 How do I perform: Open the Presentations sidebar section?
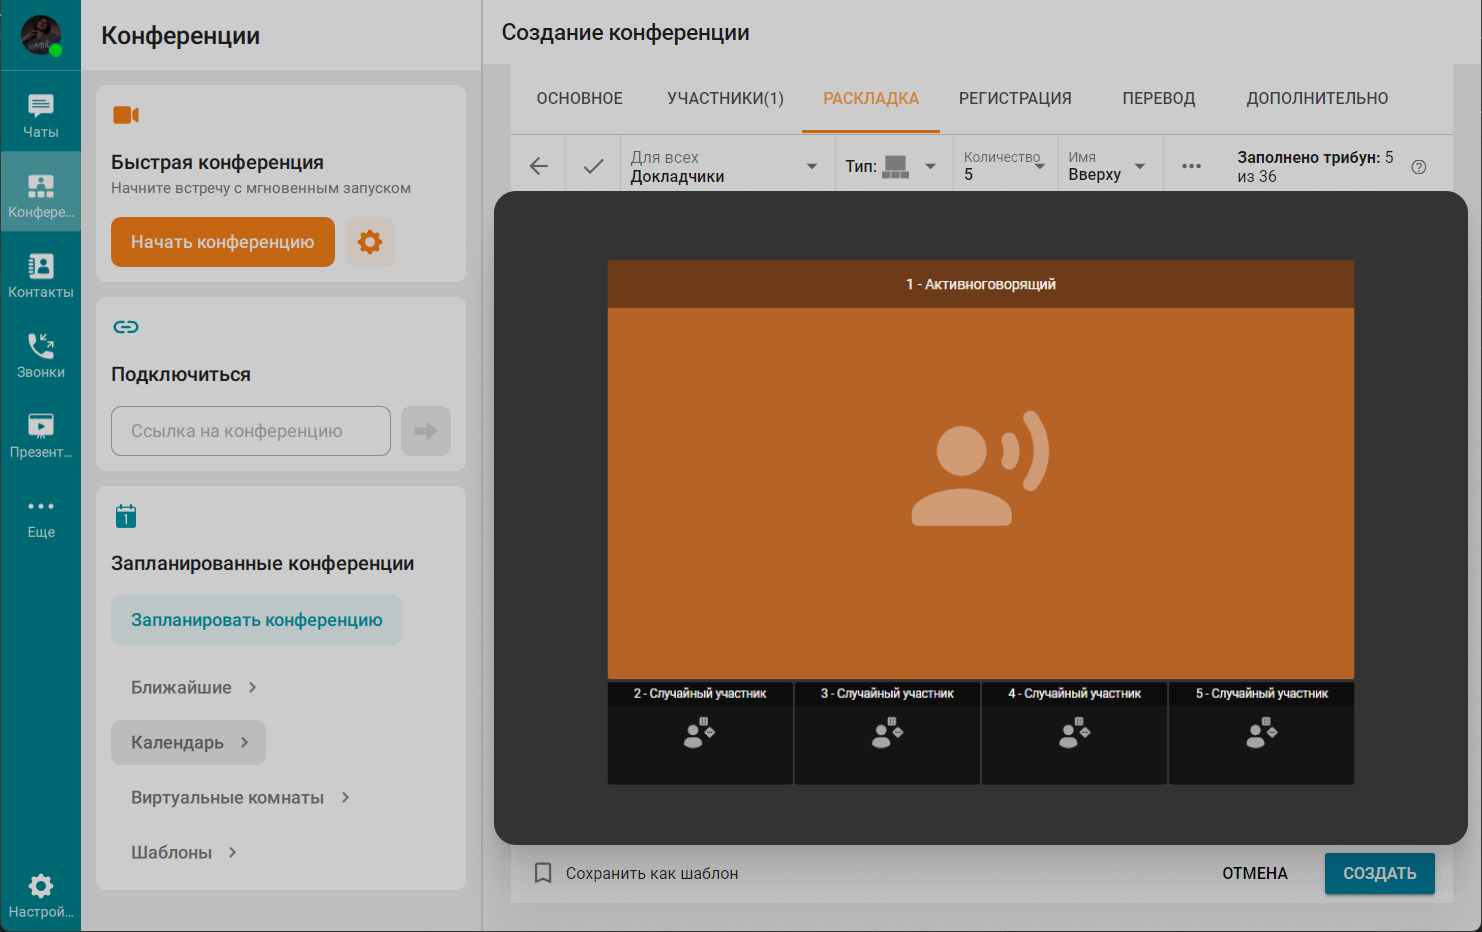click(41, 435)
